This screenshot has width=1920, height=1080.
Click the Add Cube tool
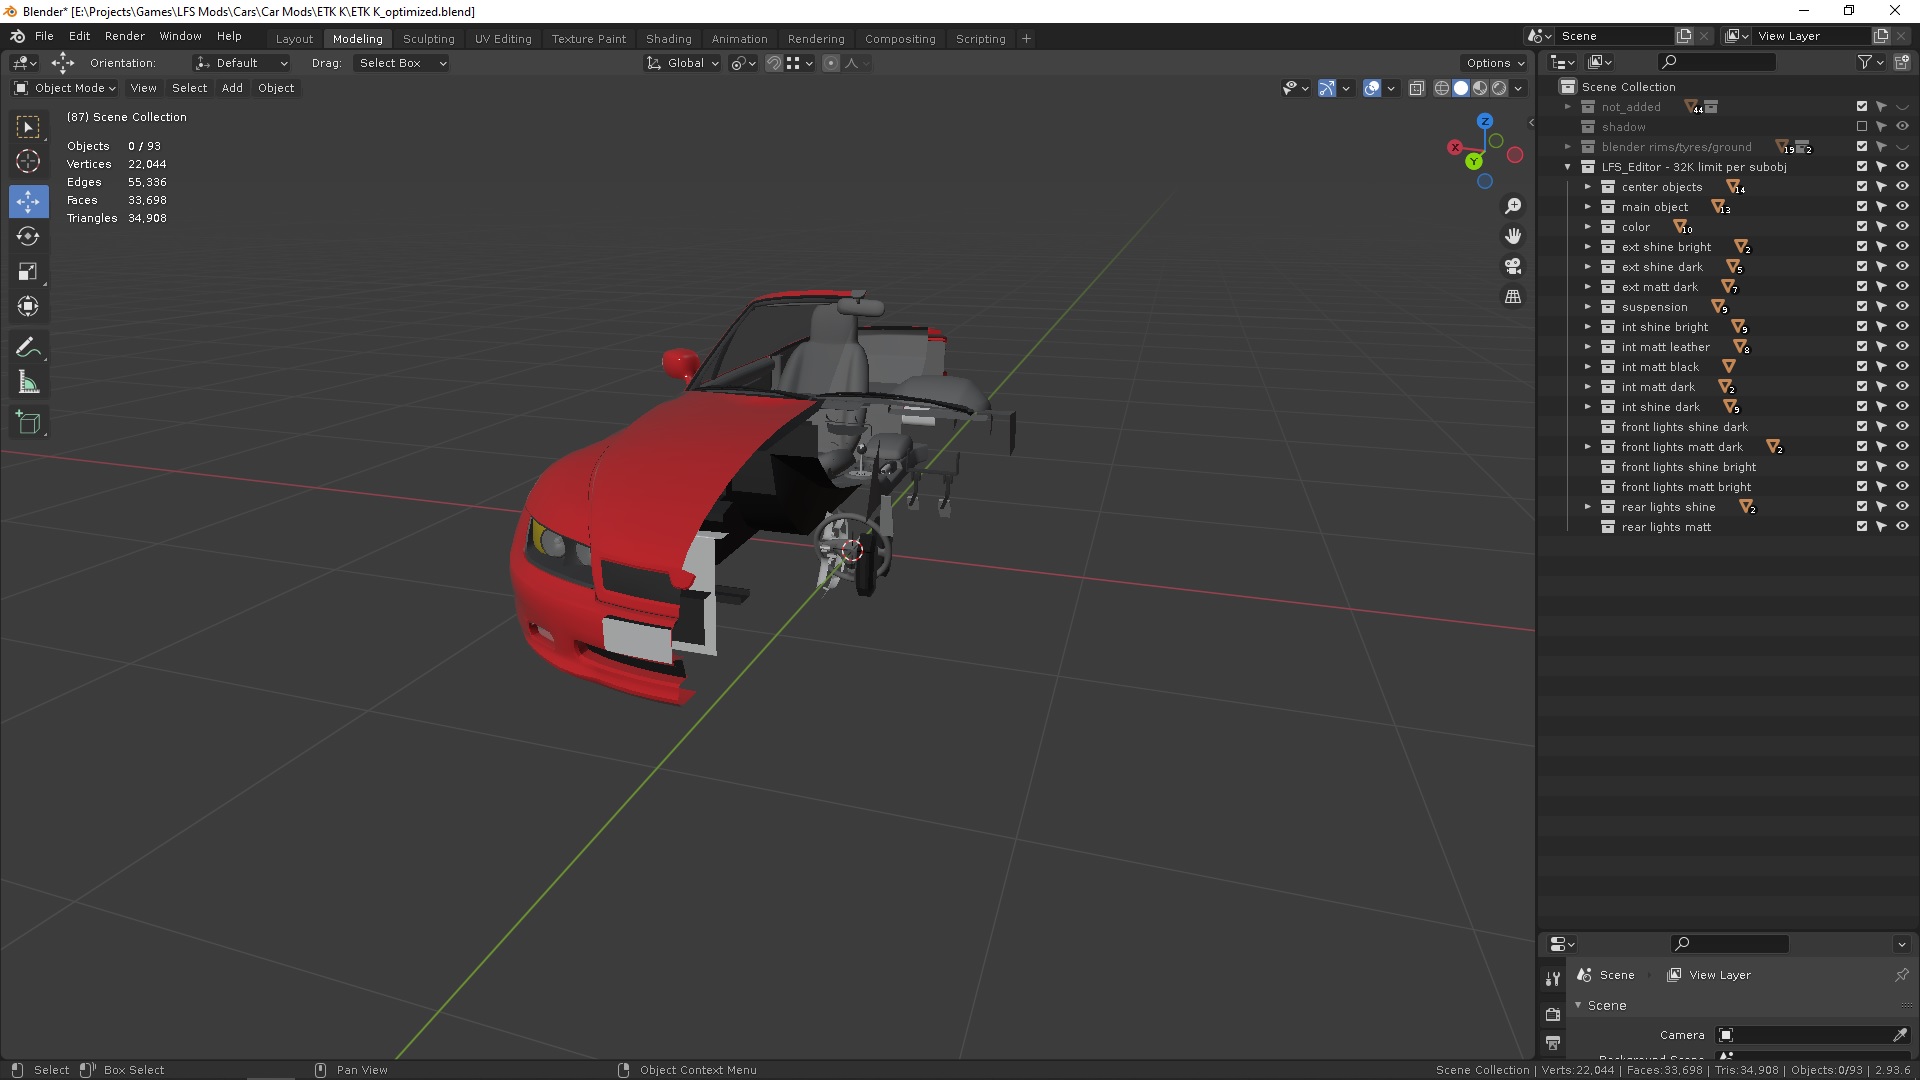tap(28, 423)
